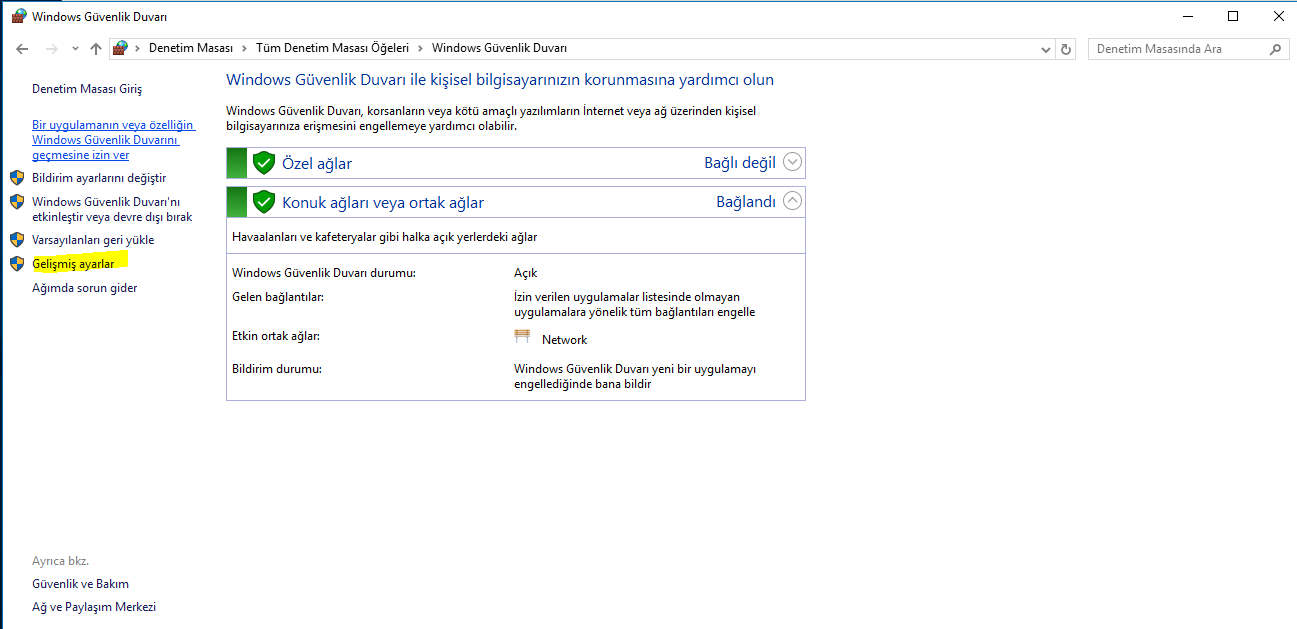
Task: Open Varsayılanları geri yükle link
Action: 93,240
